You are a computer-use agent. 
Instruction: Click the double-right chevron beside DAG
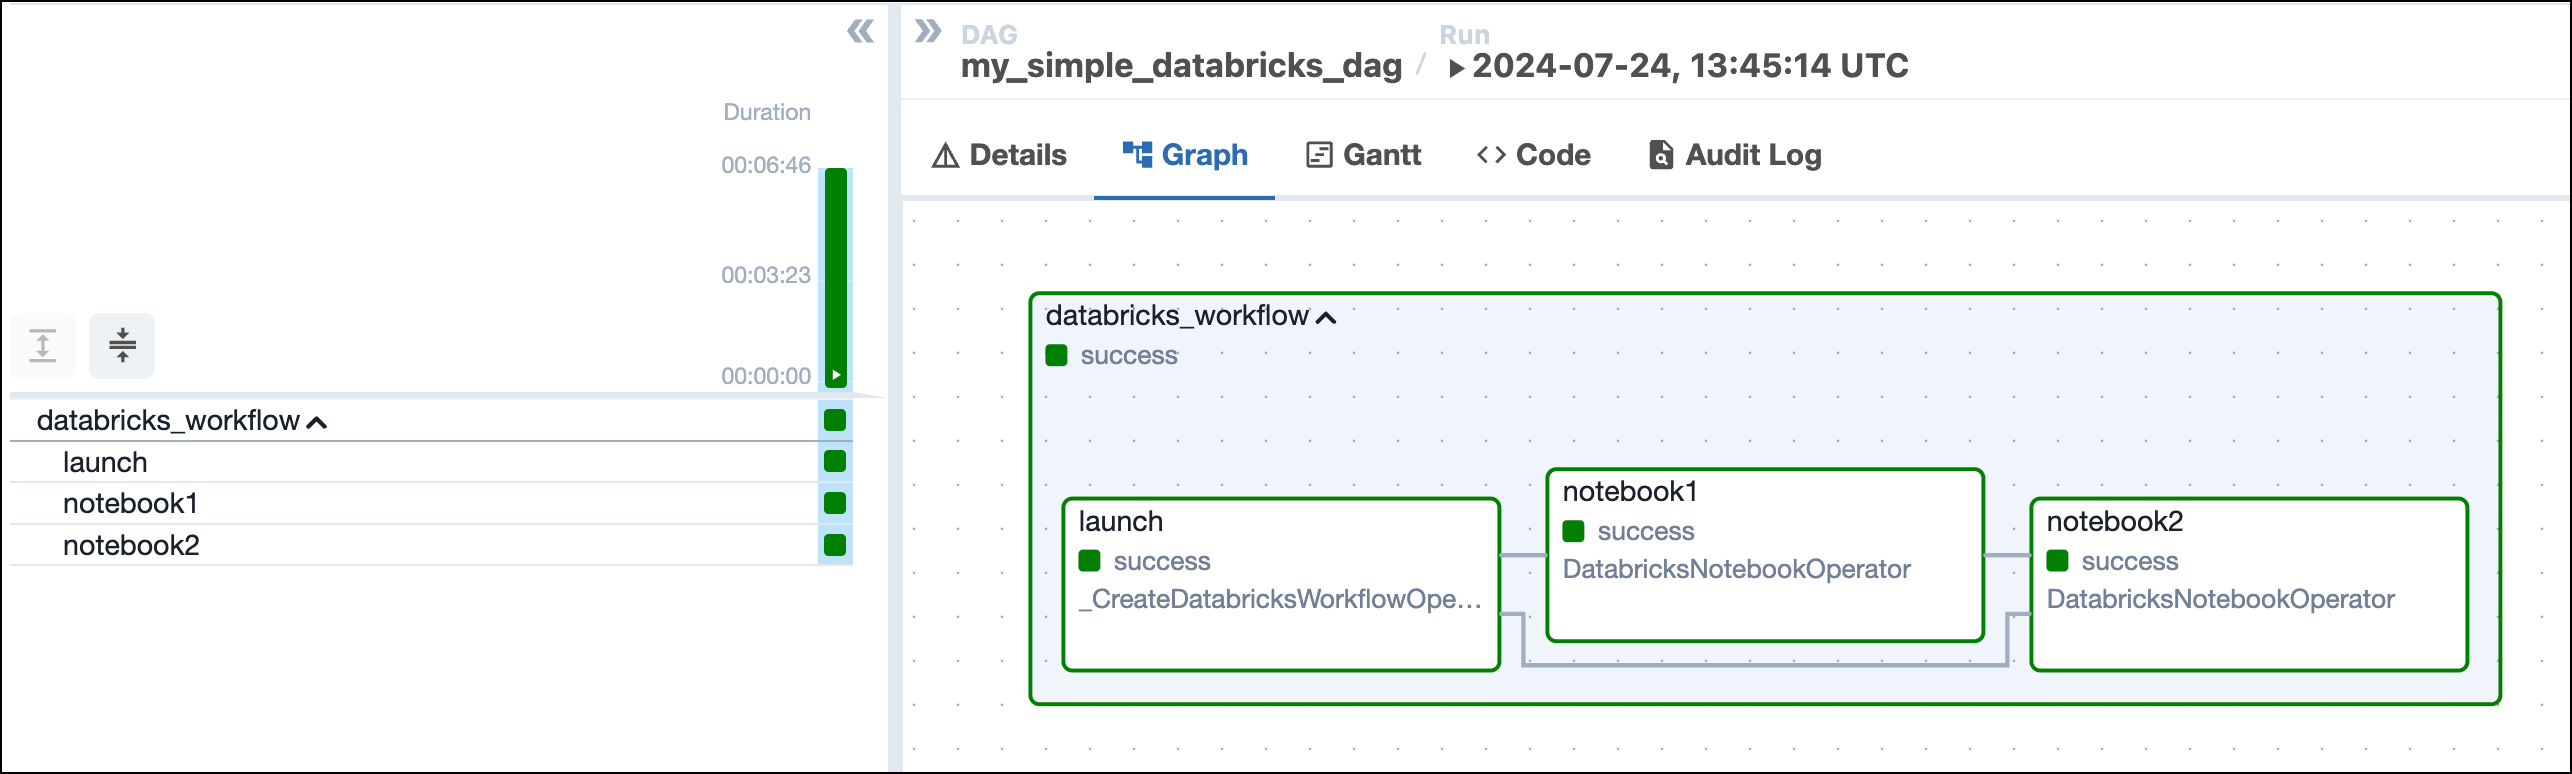pos(928,32)
